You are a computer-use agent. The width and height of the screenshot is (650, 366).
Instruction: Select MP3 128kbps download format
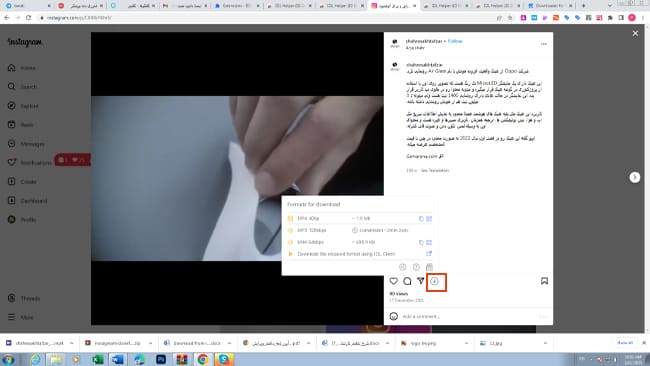click(x=359, y=230)
